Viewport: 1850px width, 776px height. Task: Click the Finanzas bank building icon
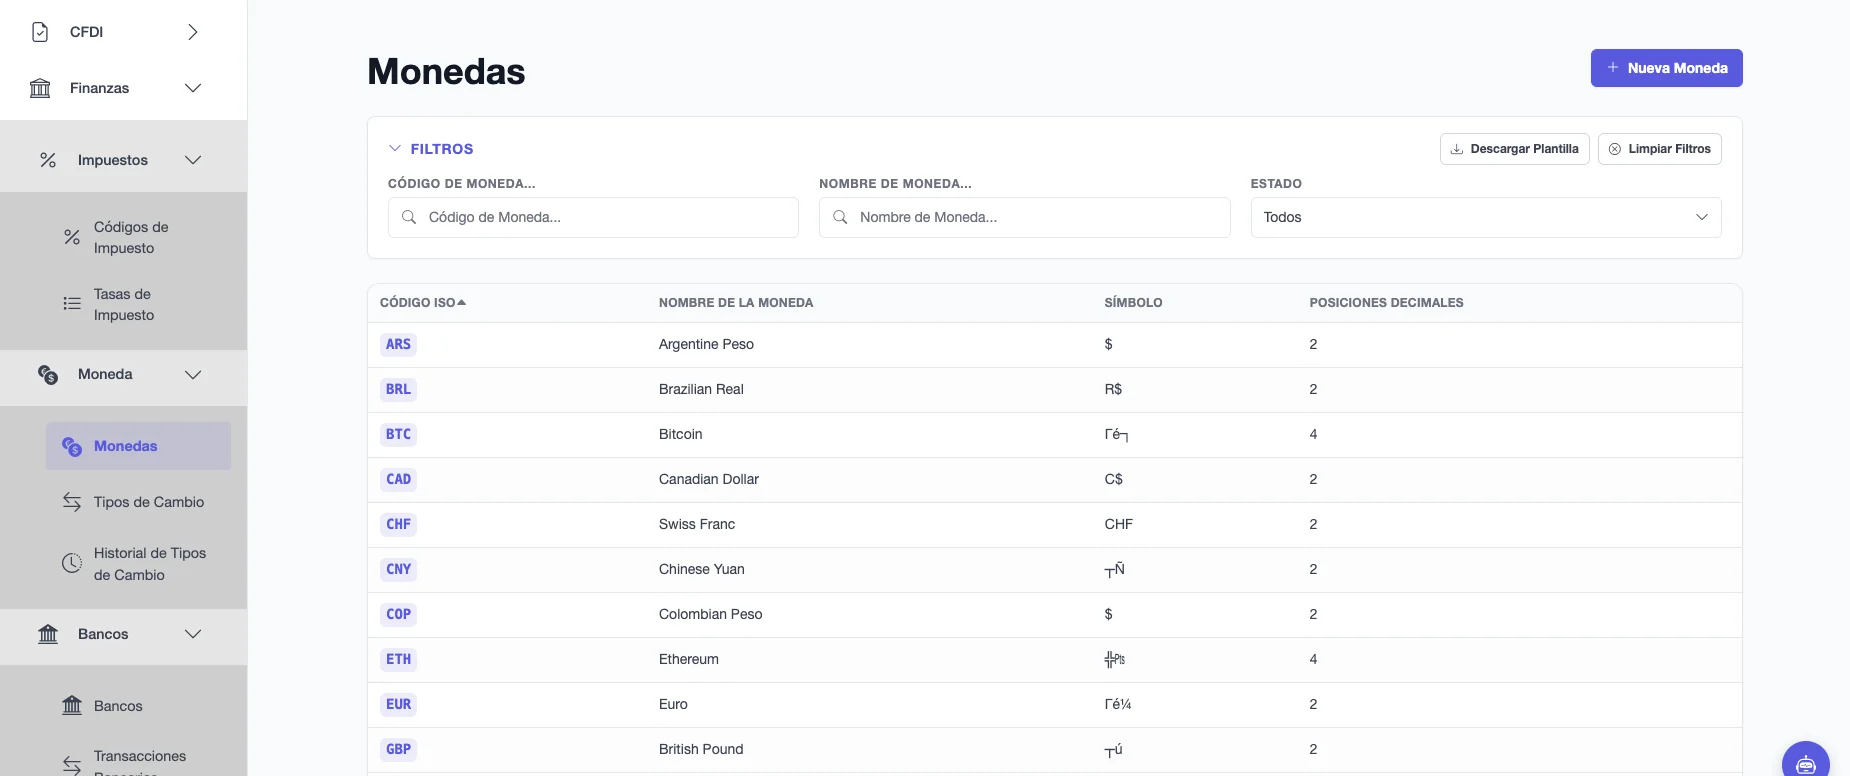tap(40, 88)
